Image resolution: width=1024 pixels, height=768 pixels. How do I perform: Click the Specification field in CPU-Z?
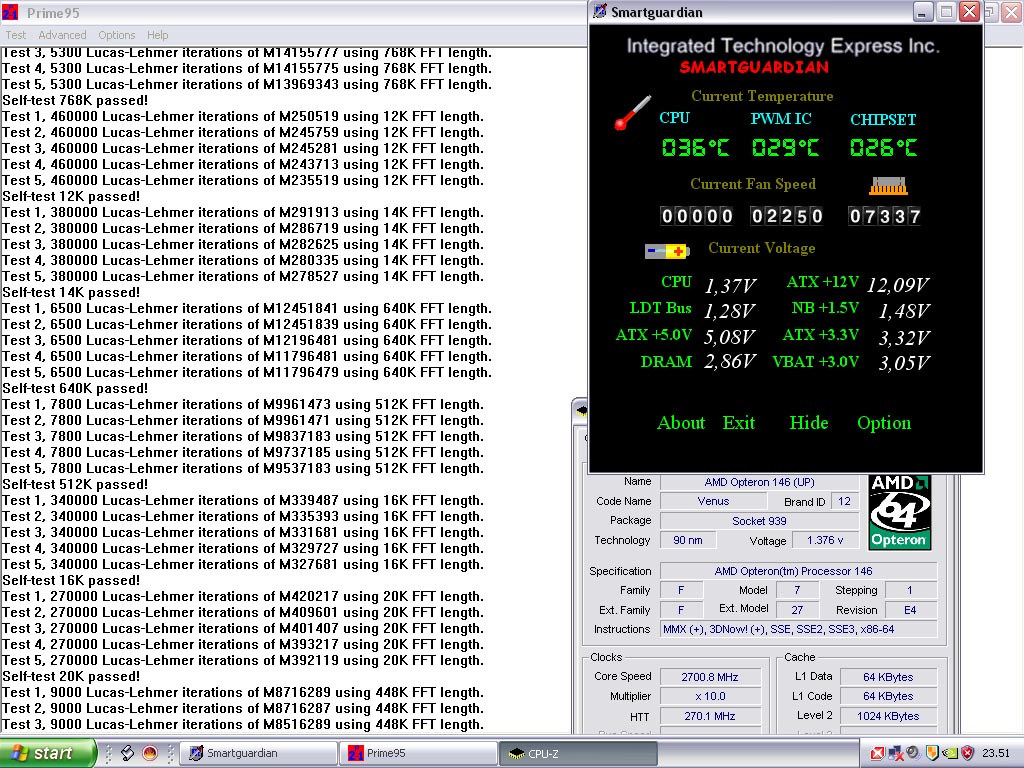pos(798,571)
